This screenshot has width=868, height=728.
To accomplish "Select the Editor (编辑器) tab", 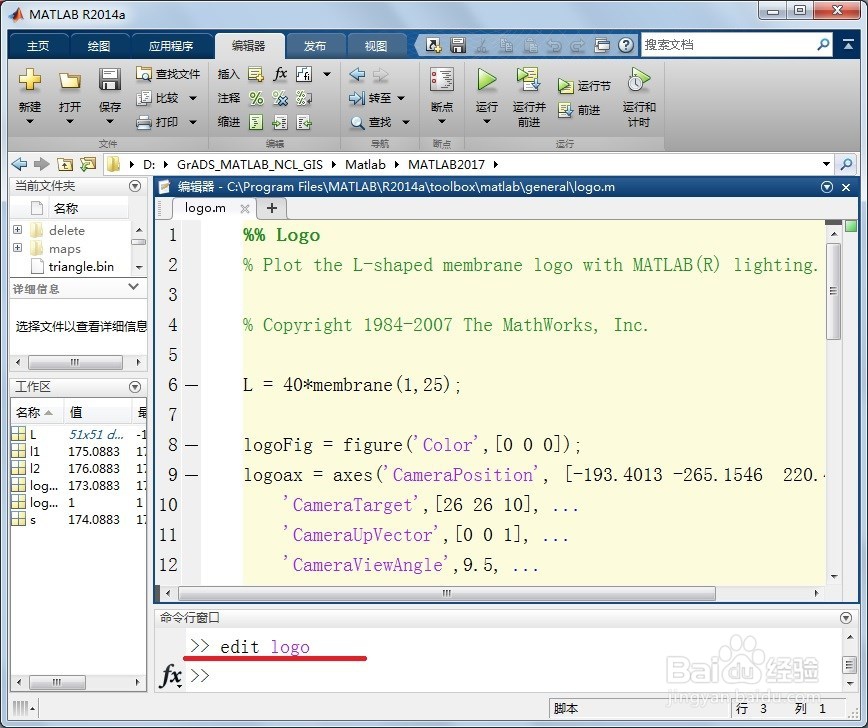I will click(x=249, y=46).
